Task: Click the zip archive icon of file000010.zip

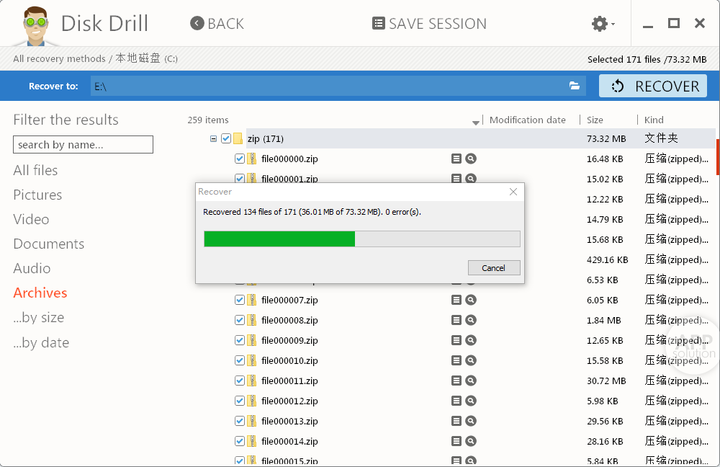Action: pos(252,360)
